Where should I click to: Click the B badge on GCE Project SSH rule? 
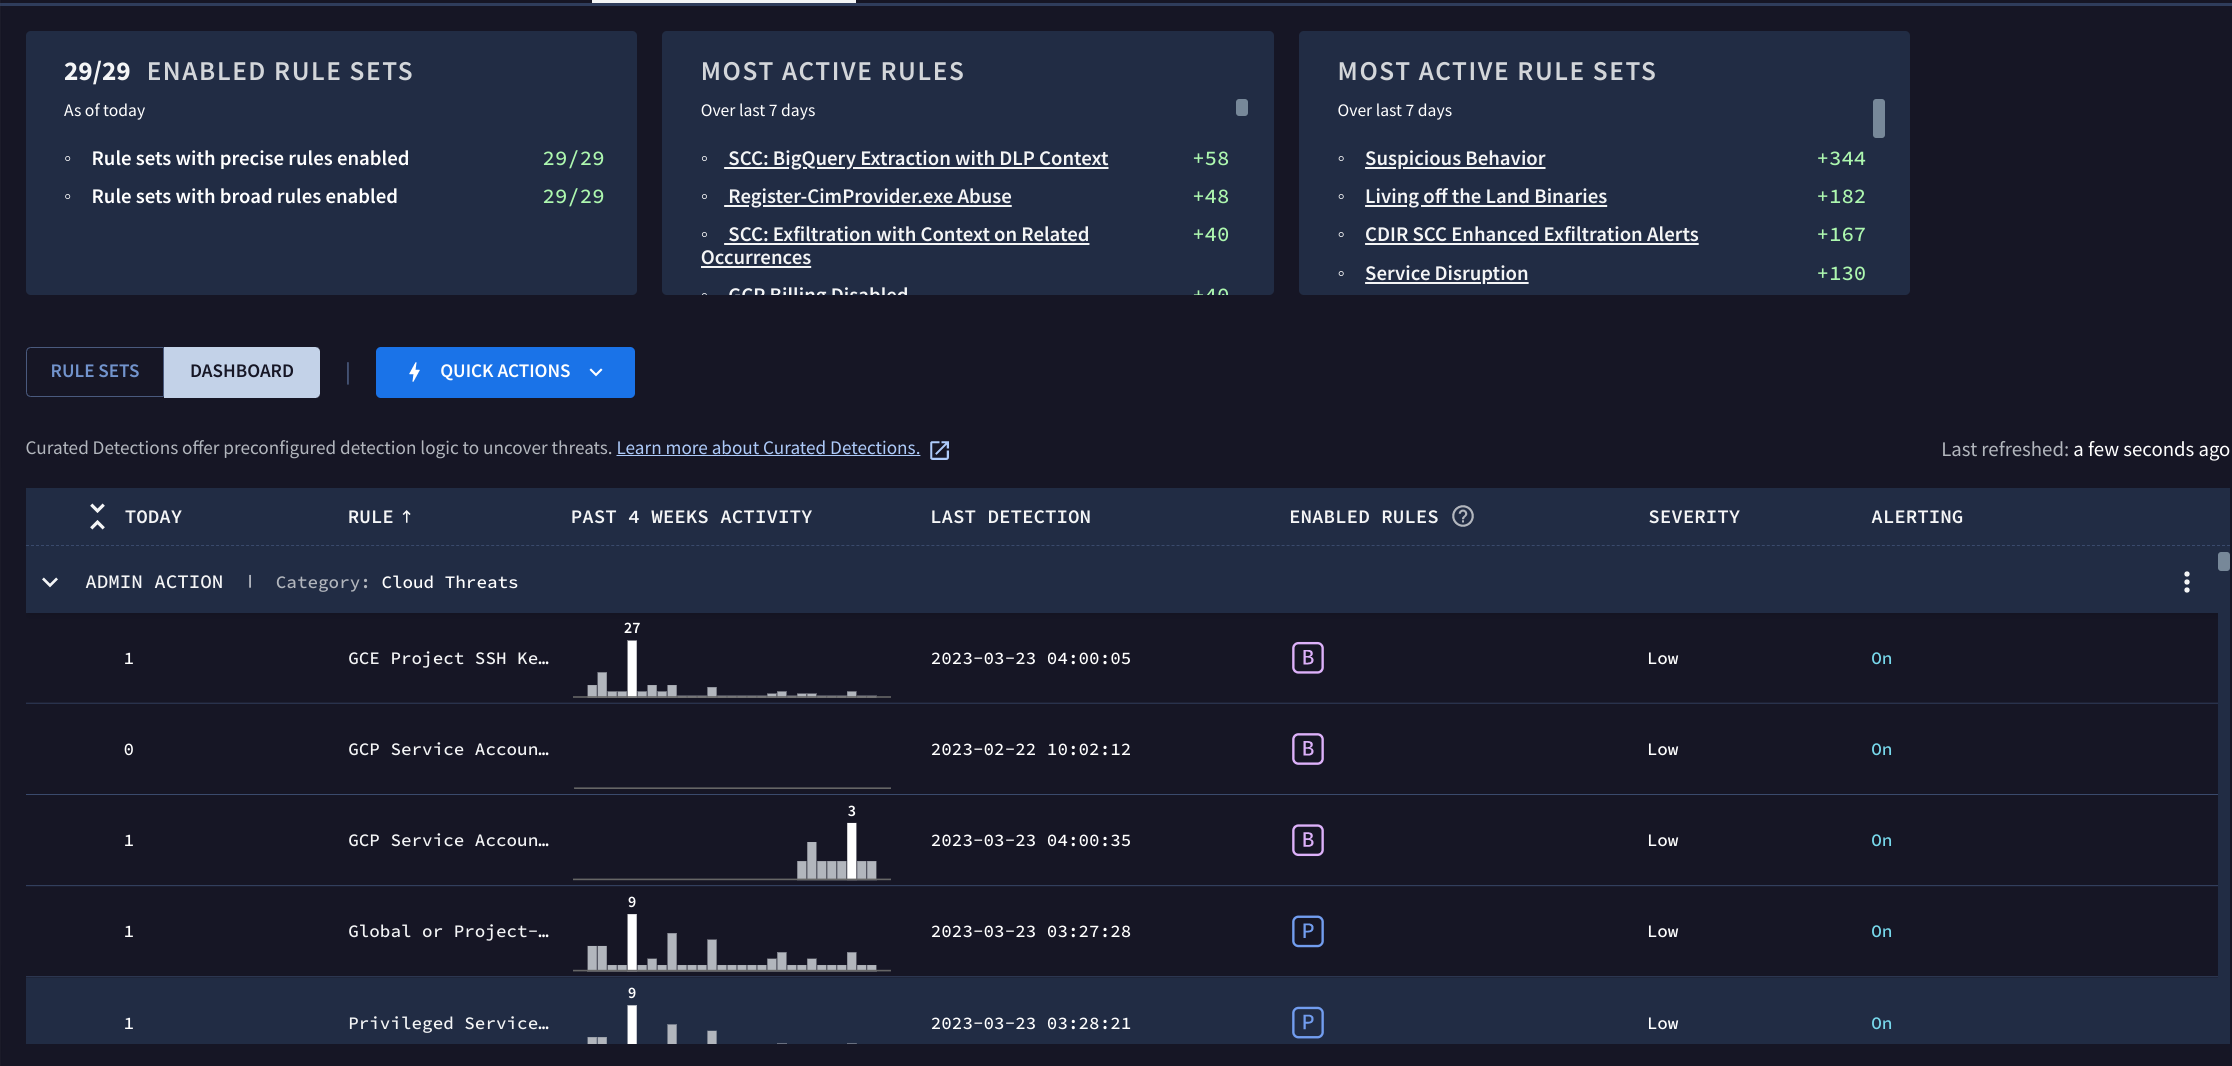tap(1307, 658)
